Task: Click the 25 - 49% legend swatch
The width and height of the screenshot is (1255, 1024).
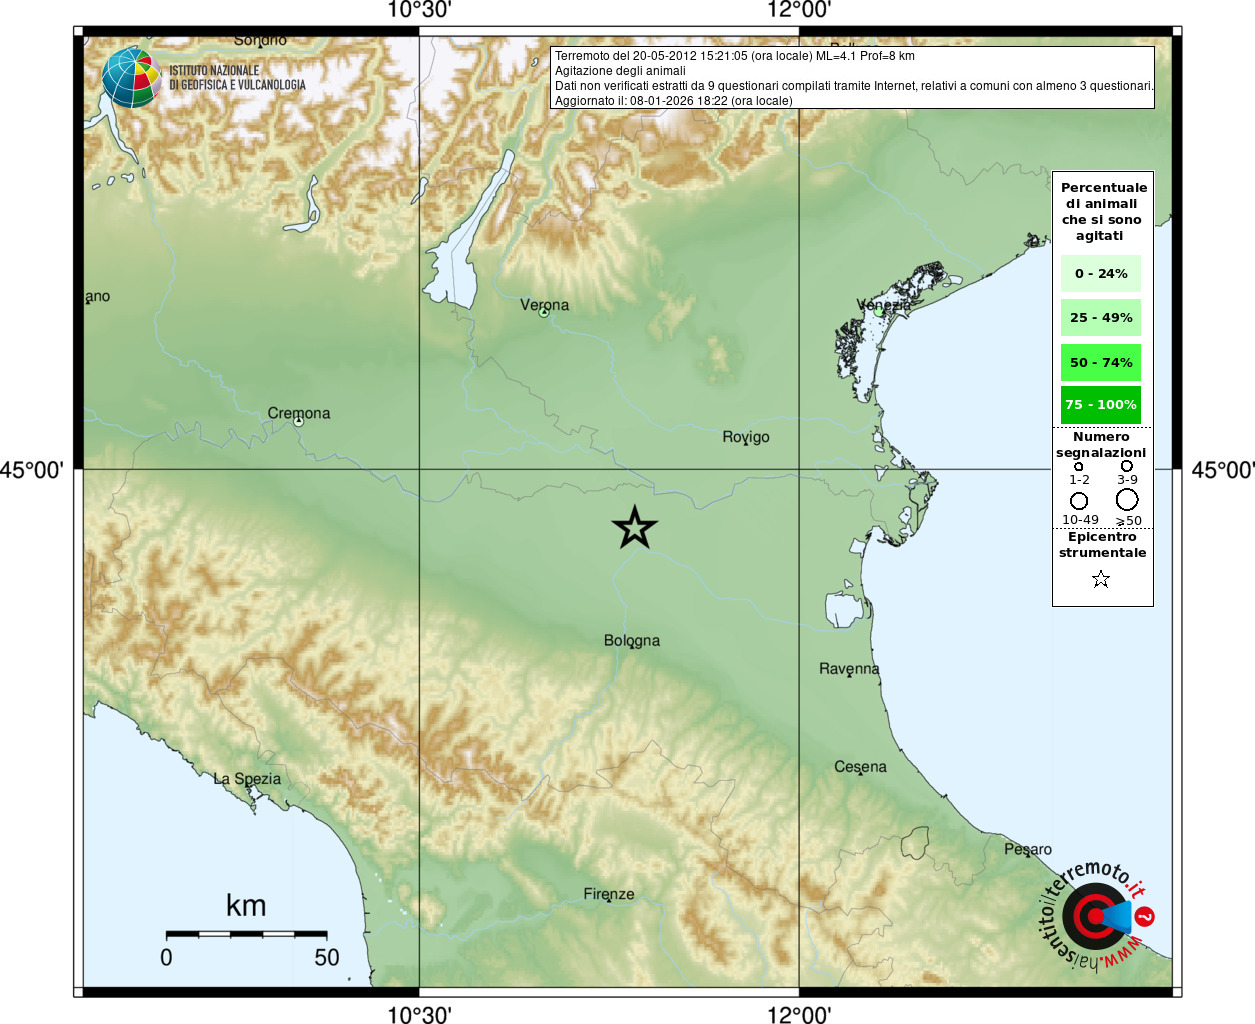Action: pos(1101,318)
